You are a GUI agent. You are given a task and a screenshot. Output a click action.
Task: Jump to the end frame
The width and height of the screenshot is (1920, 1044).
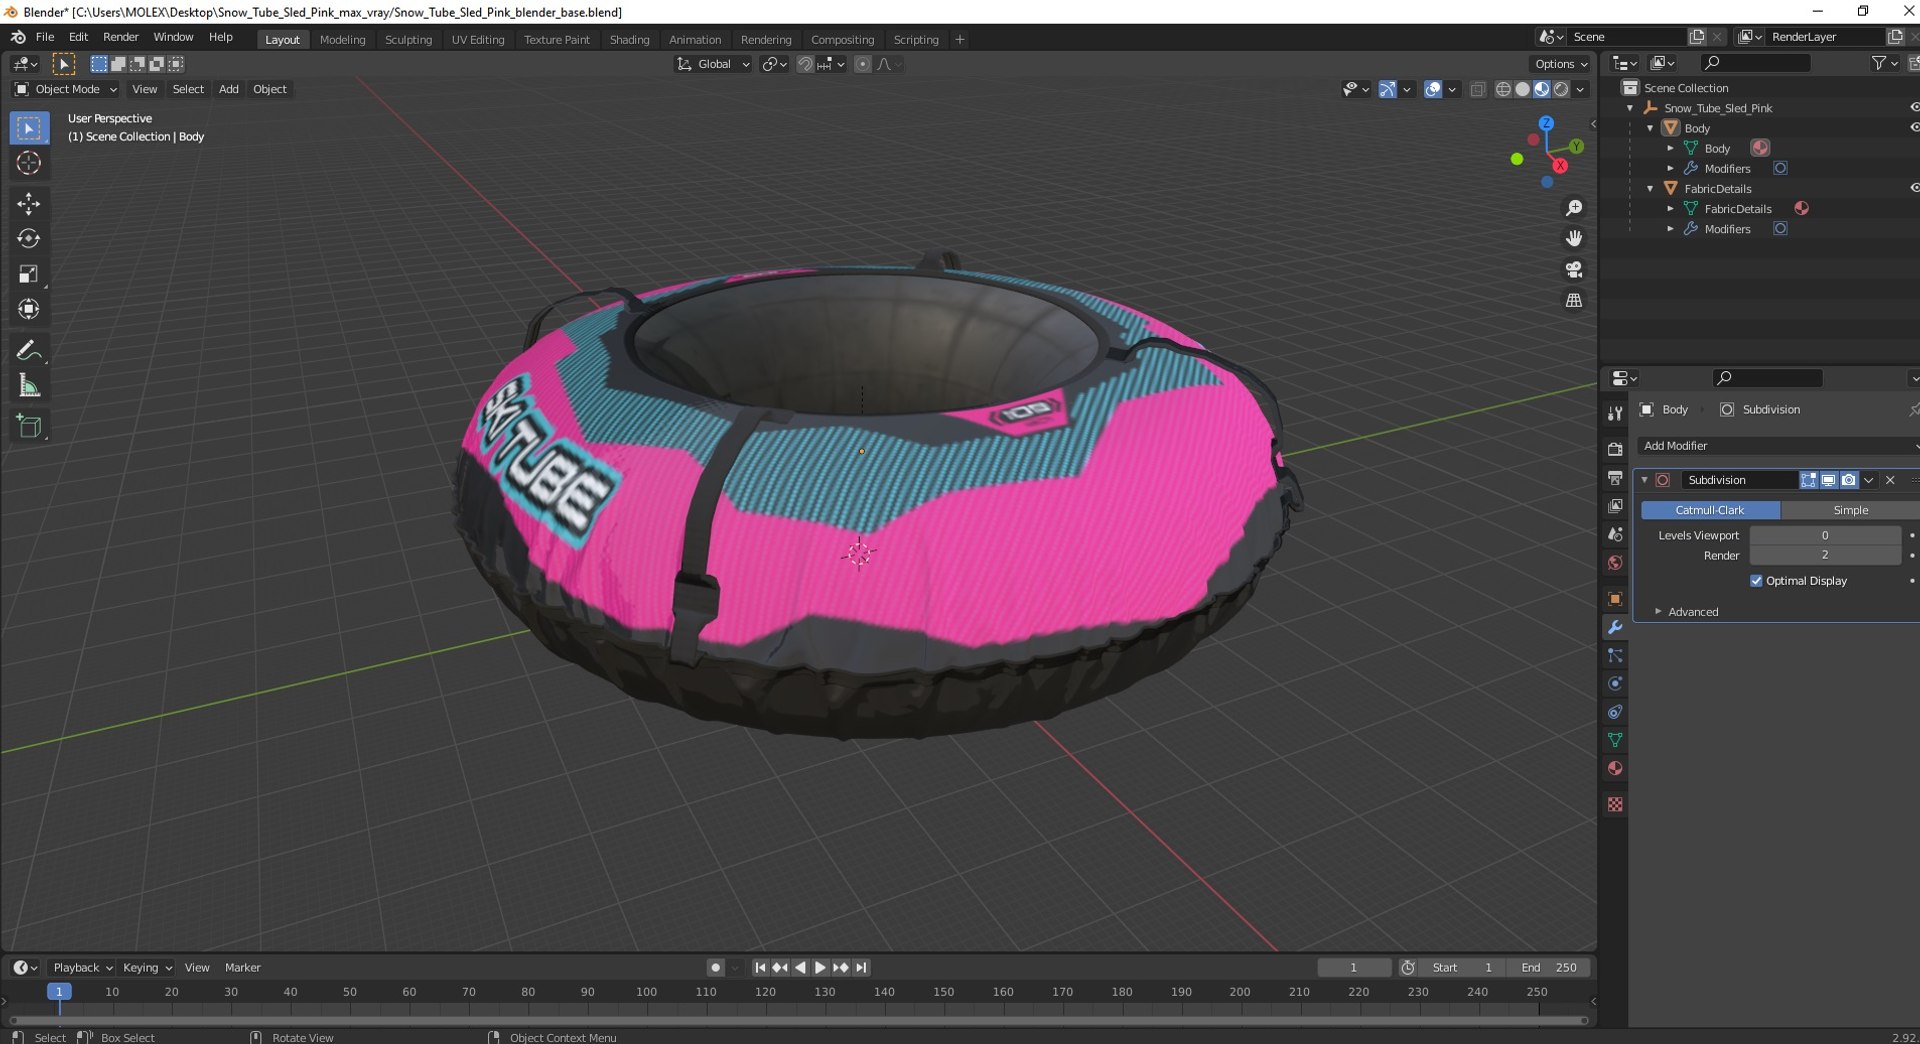861,968
